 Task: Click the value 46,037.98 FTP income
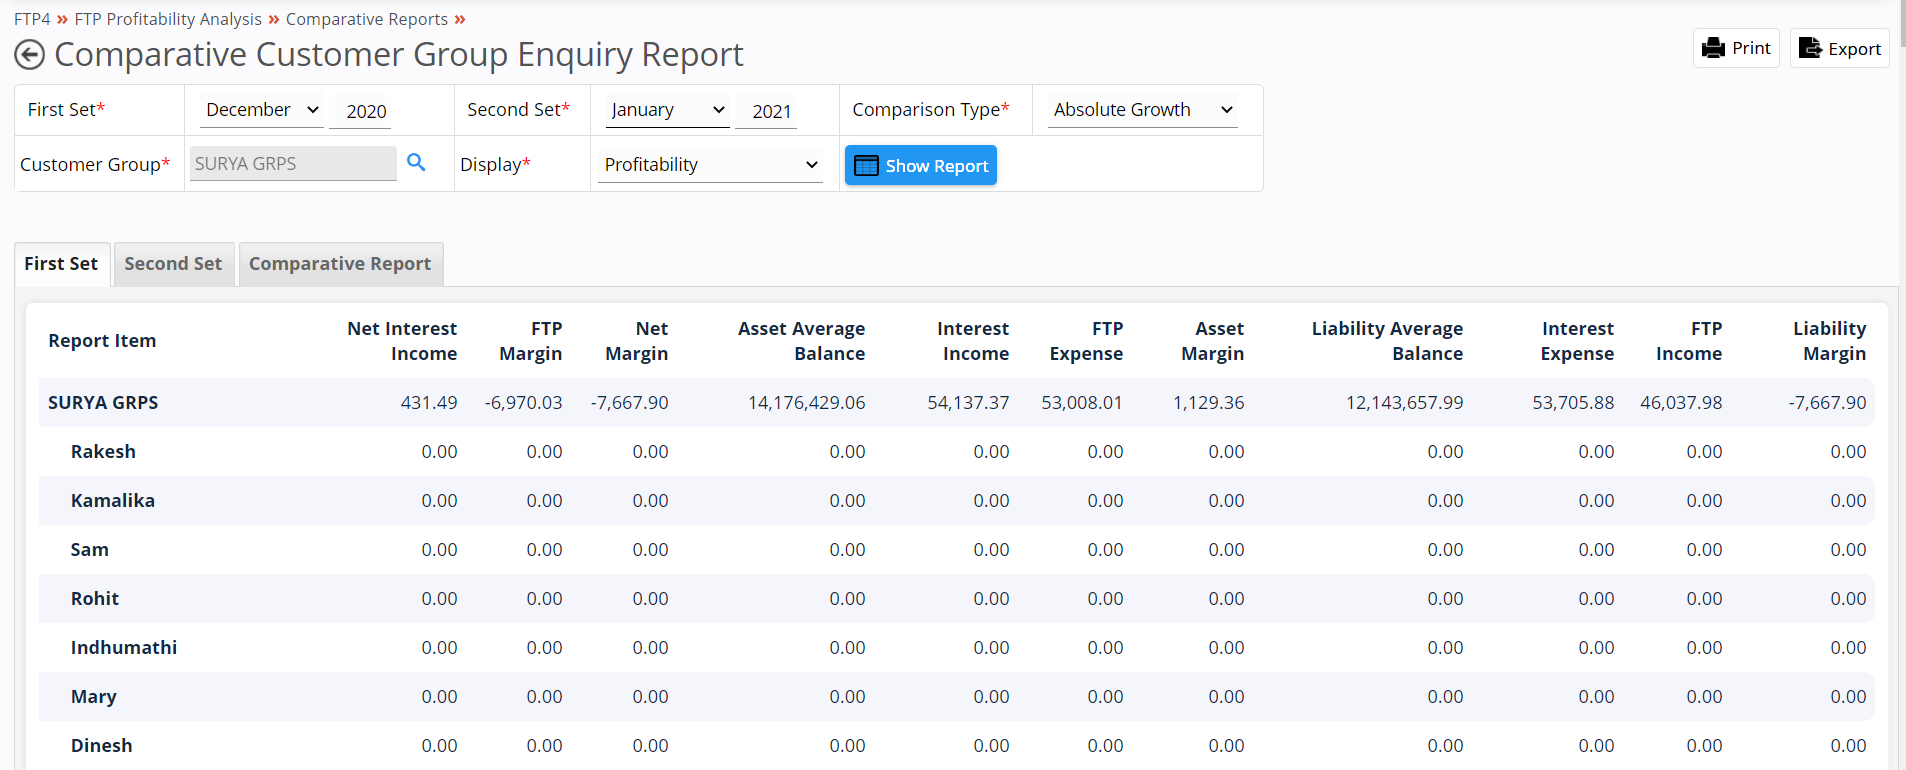(1681, 403)
